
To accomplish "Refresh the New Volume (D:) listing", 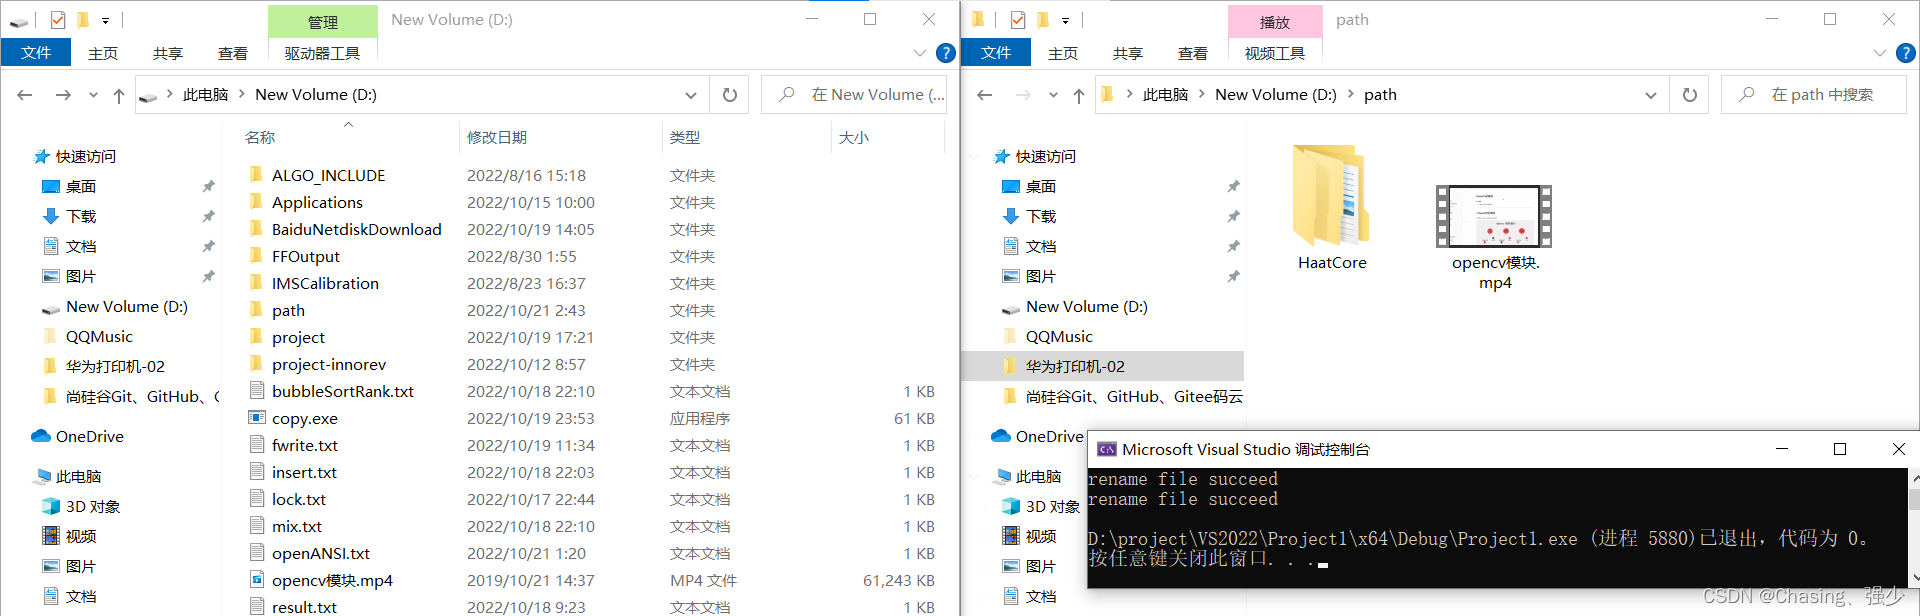I will (730, 95).
